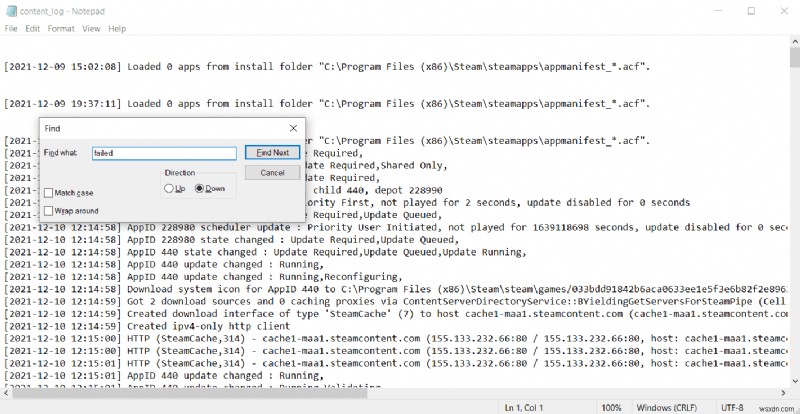This screenshot has height=414, width=800.
Task: Click the Ln 1, Col 1 status entry
Action: (524, 408)
